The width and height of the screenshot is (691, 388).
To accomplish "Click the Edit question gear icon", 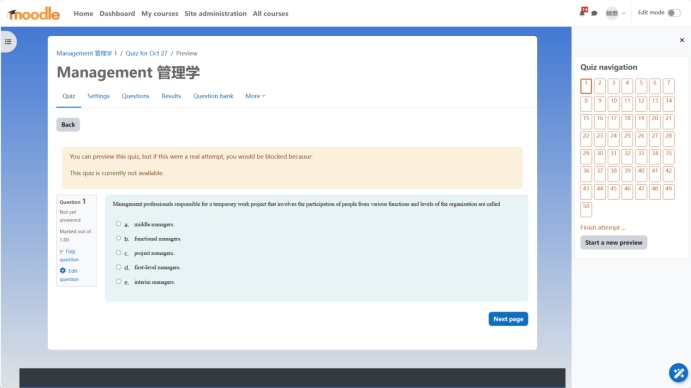I will tap(63, 270).
